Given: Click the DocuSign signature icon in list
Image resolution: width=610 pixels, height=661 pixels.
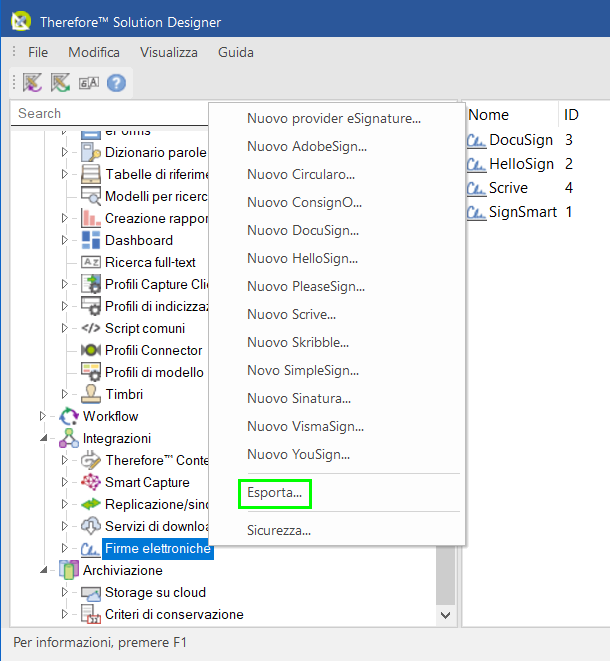Looking at the screenshot, I should [x=476, y=140].
